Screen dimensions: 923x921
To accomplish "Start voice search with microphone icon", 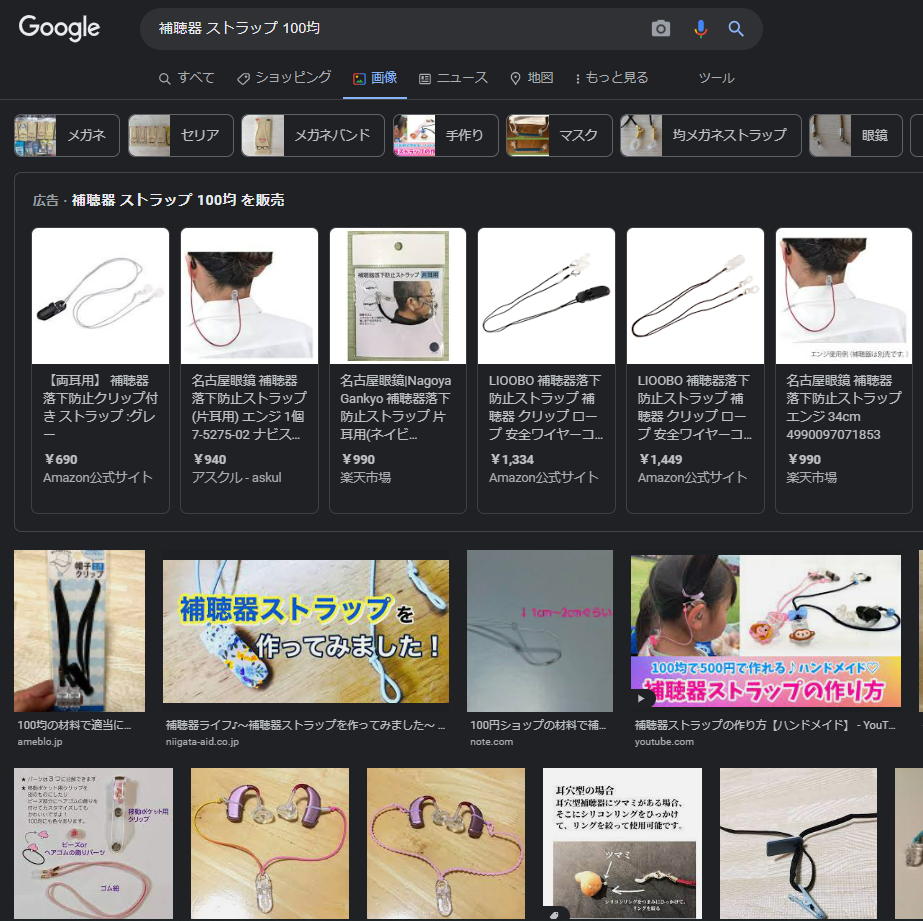I will pos(700,29).
